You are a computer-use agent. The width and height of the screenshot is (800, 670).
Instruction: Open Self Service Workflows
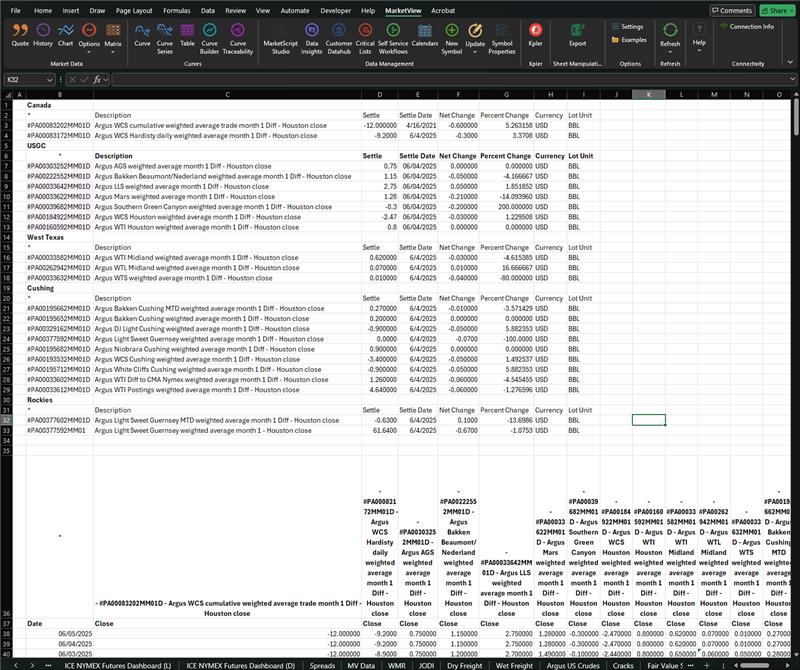click(x=393, y=39)
